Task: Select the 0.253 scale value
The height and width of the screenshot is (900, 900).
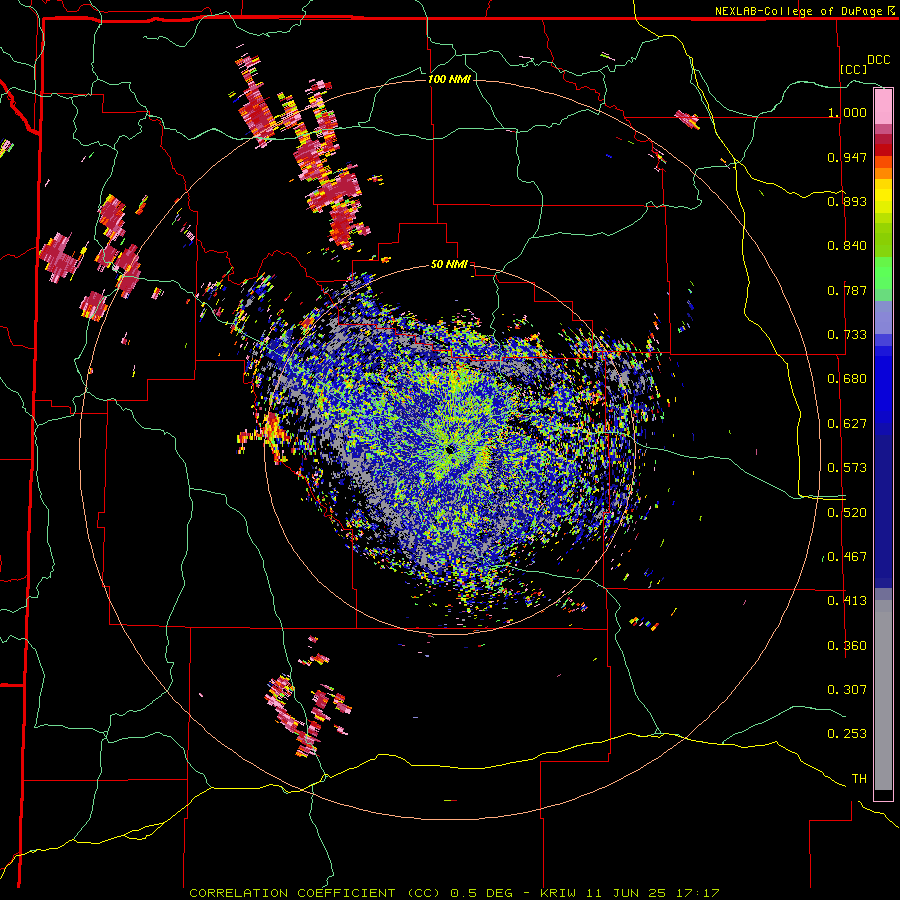Action: point(847,734)
